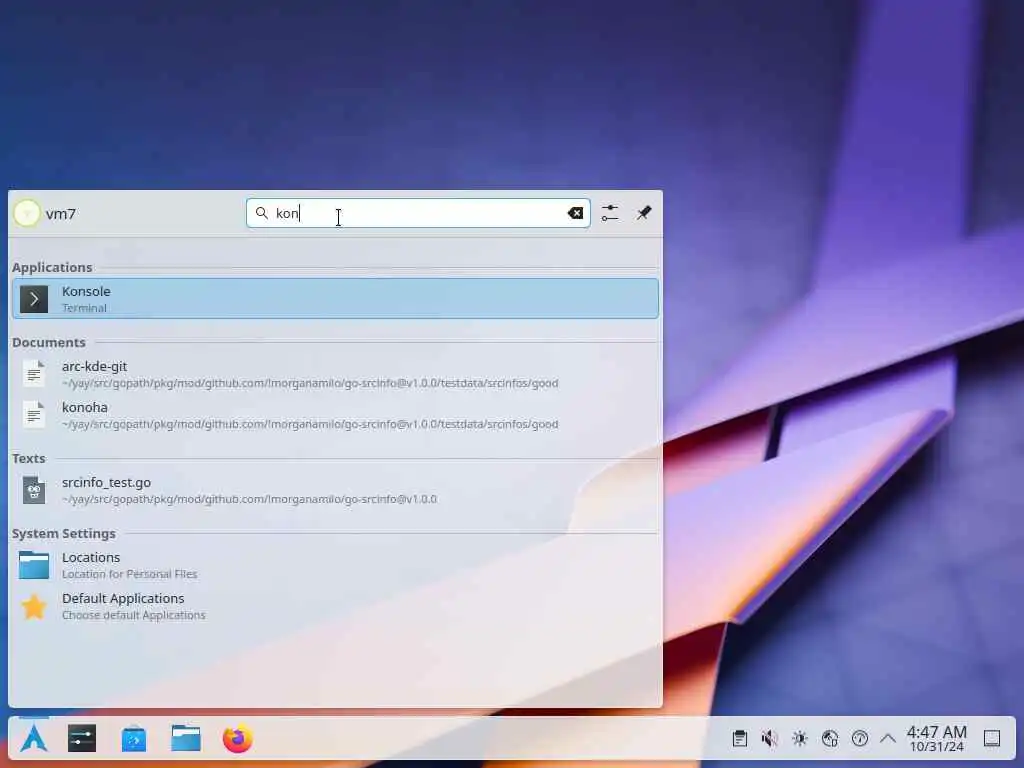Open the application launcher on the taskbar
The height and width of the screenshot is (768, 1024).
click(x=34, y=739)
